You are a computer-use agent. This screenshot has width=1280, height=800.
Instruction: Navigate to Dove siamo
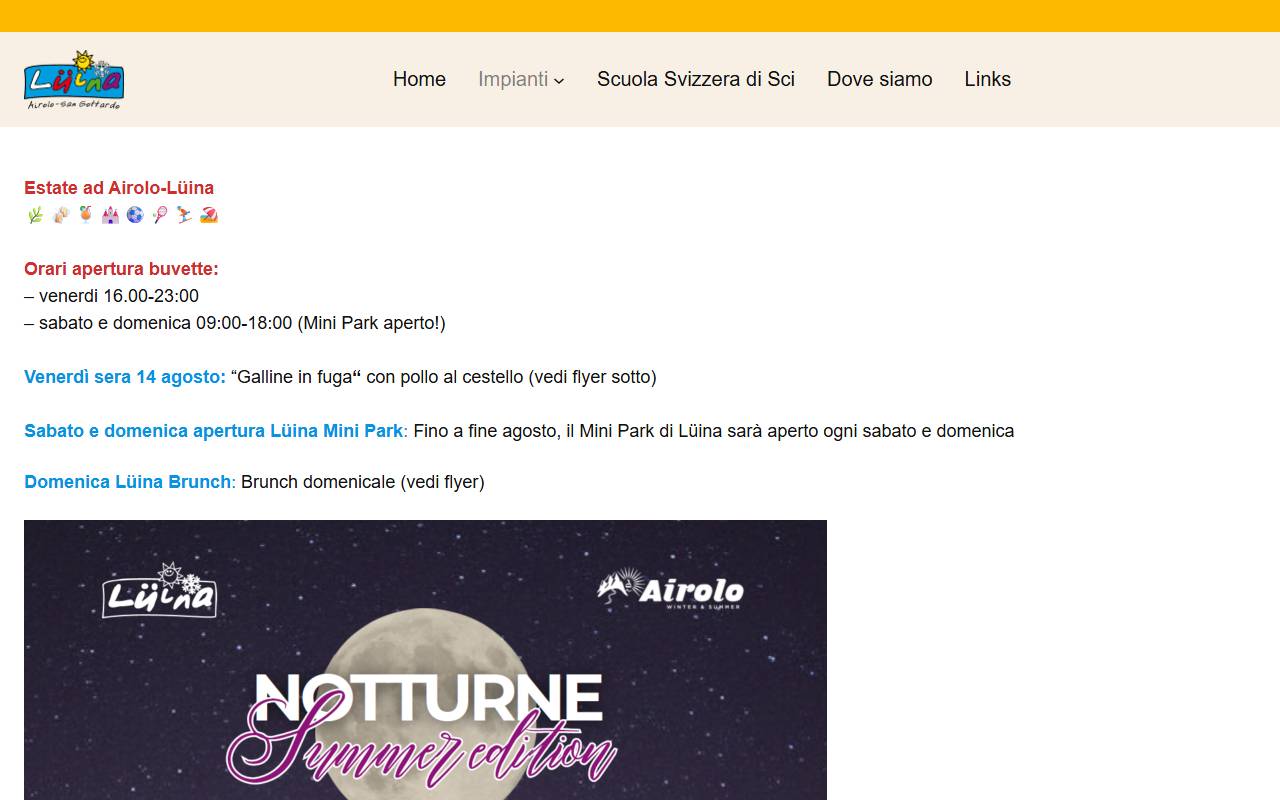click(x=880, y=79)
